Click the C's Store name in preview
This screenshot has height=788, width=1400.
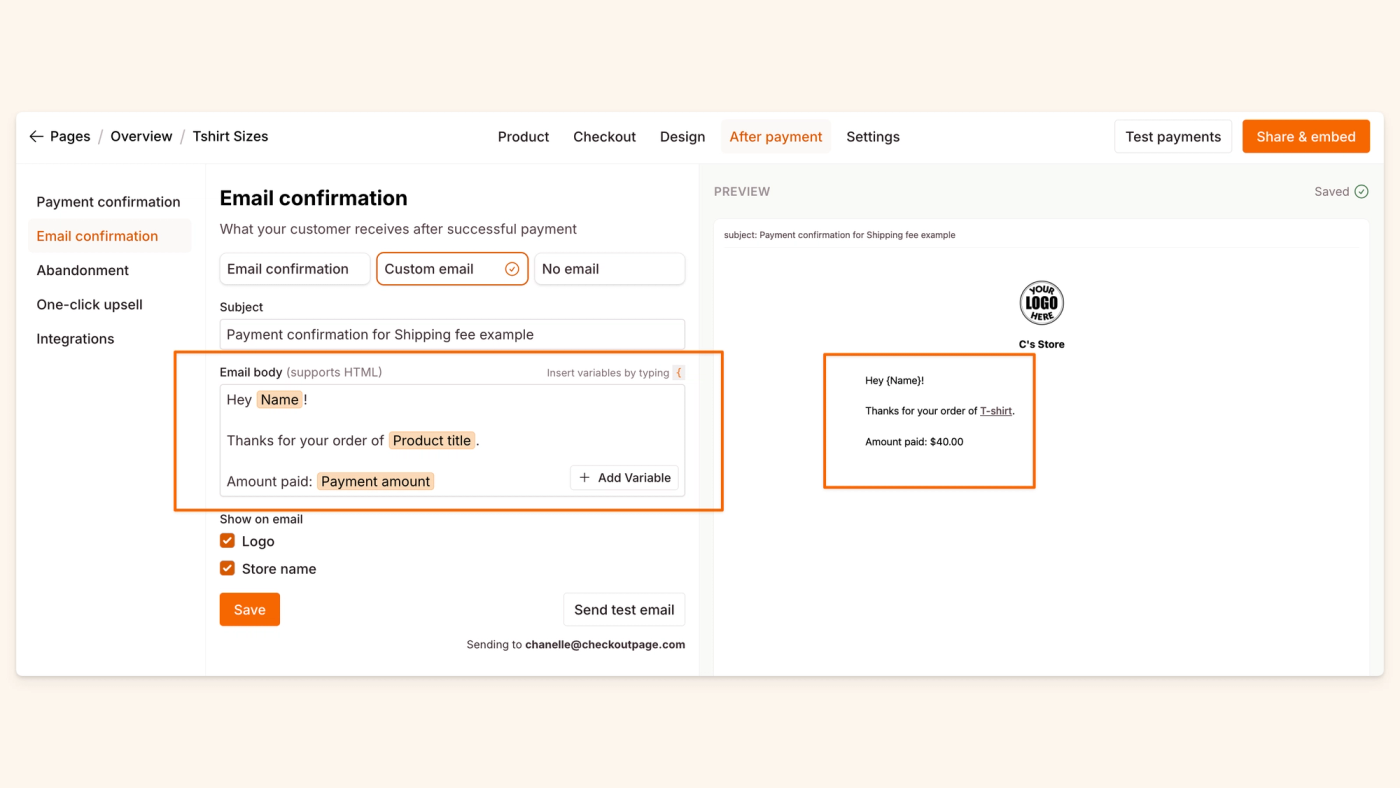pyautogui.click(x=1041, y=345)
